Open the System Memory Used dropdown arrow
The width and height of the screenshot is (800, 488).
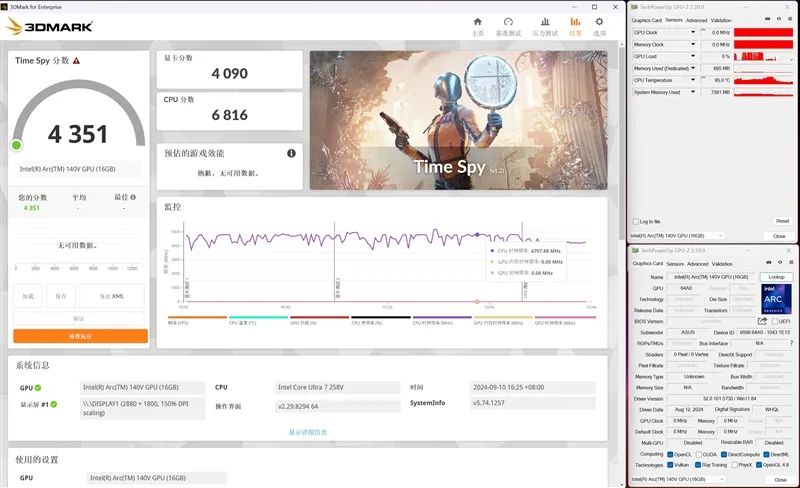693,92
